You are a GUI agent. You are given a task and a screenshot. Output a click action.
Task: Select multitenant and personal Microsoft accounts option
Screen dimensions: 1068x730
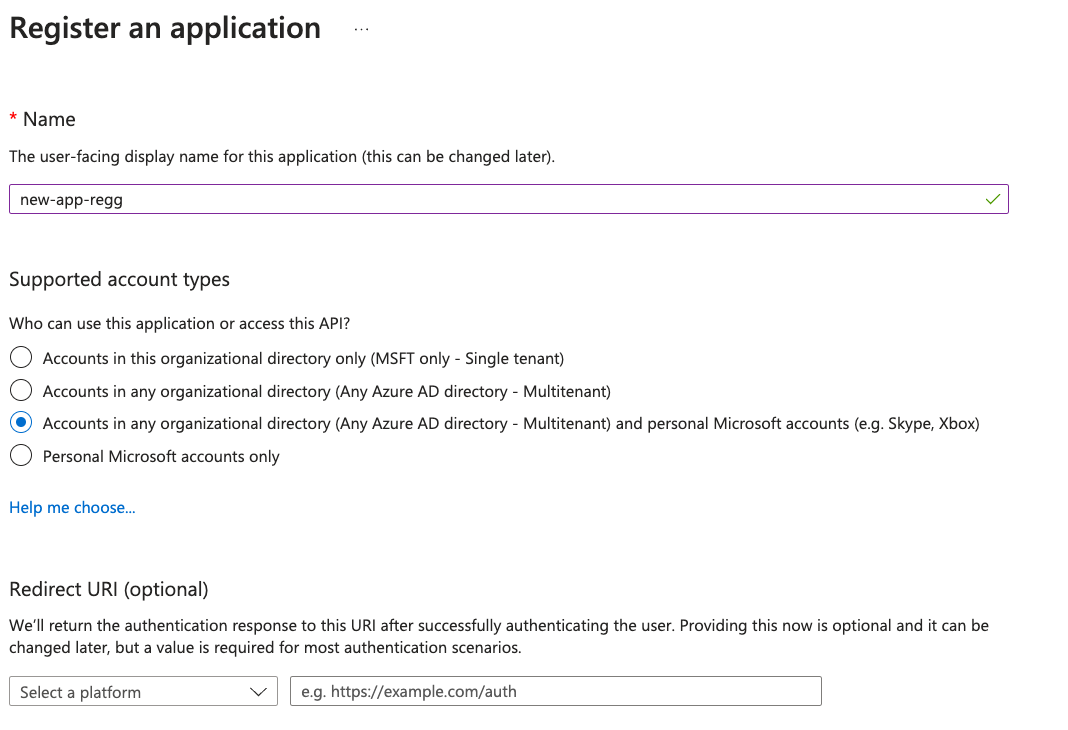coord(20,422)
